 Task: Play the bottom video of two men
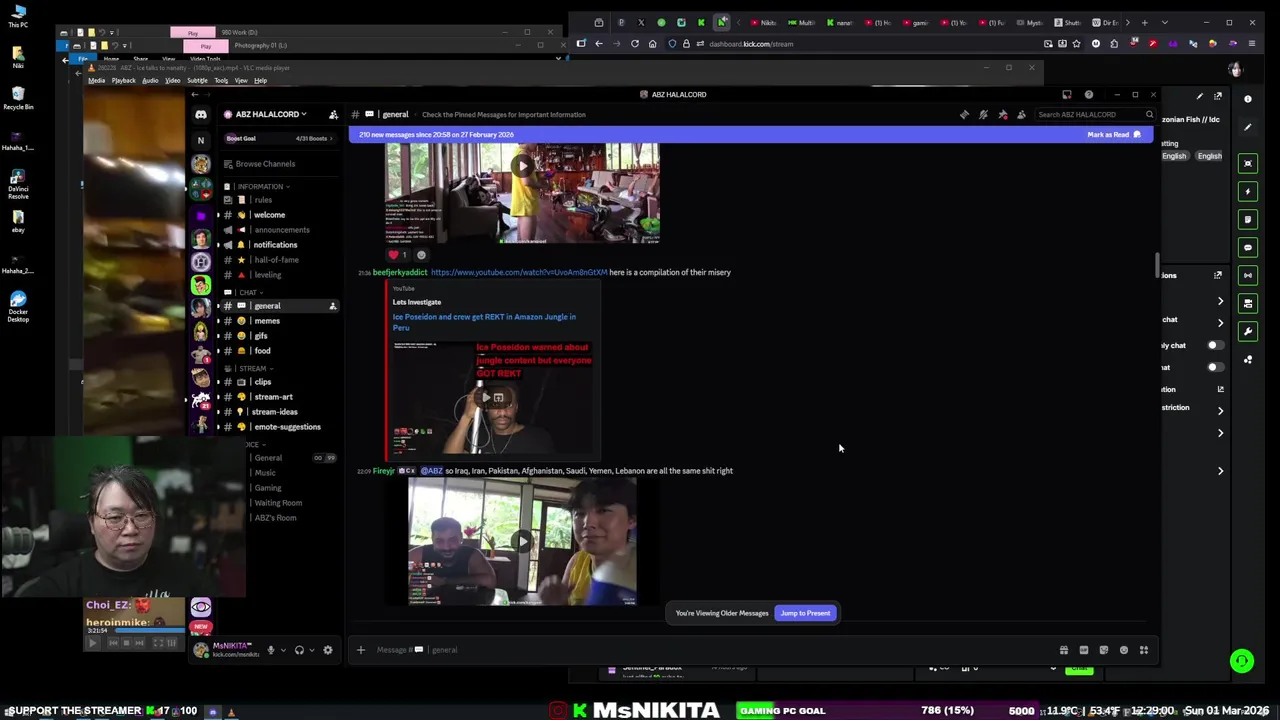click(x=522, y=541)
